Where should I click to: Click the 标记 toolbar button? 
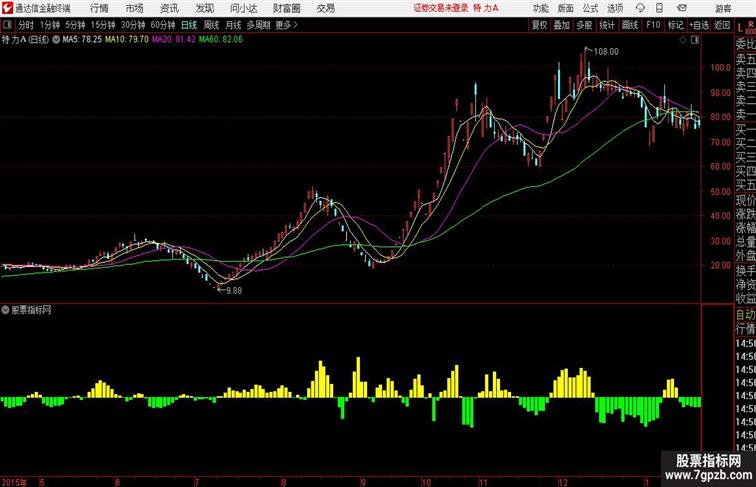point(675,25)
